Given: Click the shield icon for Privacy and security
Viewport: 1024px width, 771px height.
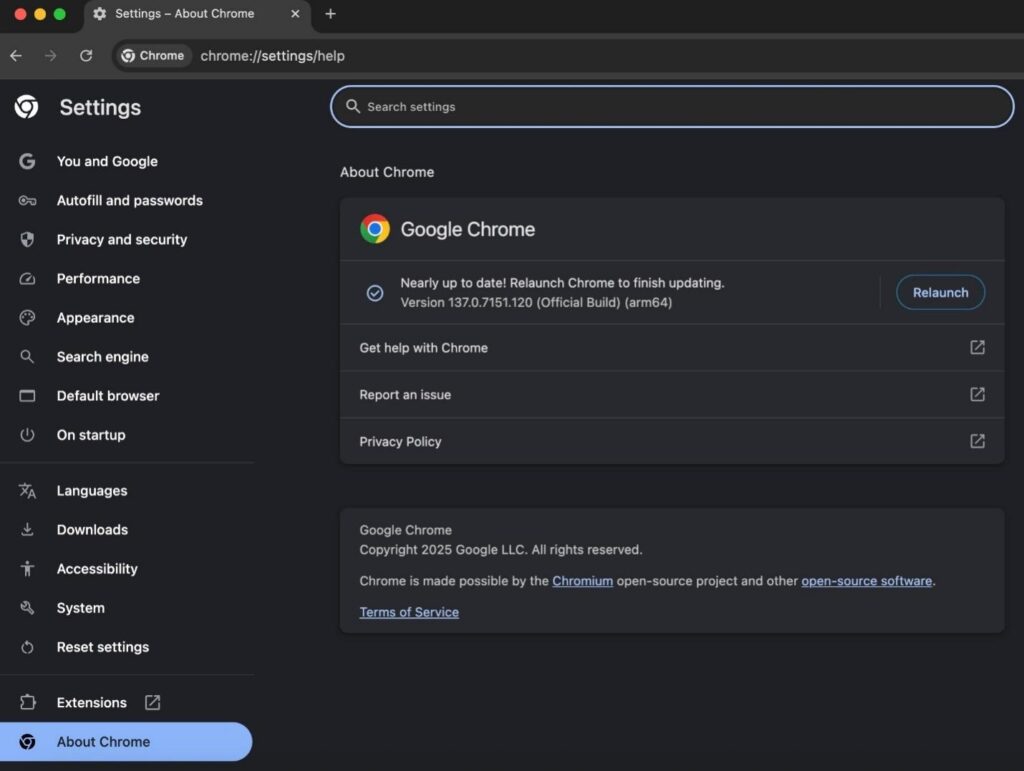Looking at the screenshot, I should tap(27, 240).
